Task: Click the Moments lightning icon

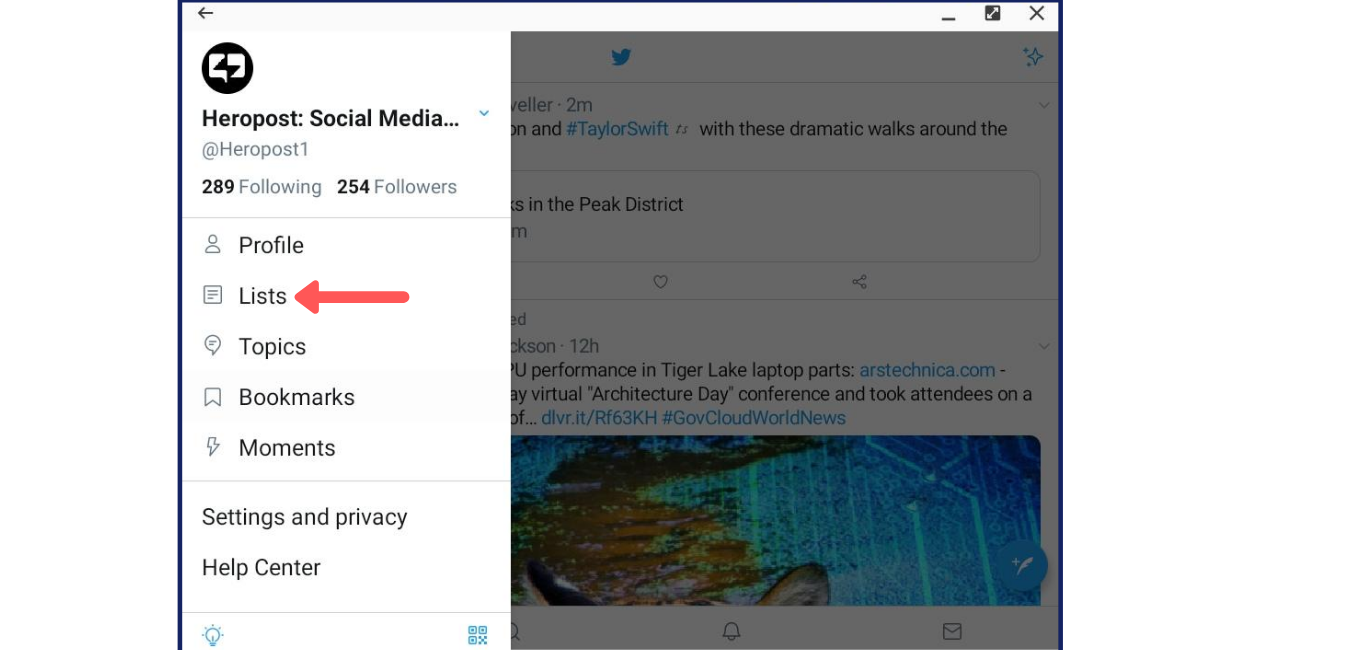Action: [212, 447]
